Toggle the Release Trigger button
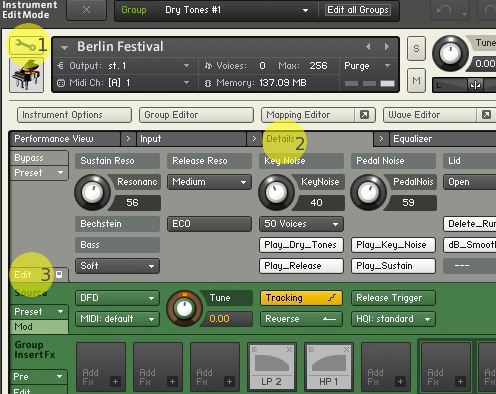The image size is (496, 394). click(393, 298)
